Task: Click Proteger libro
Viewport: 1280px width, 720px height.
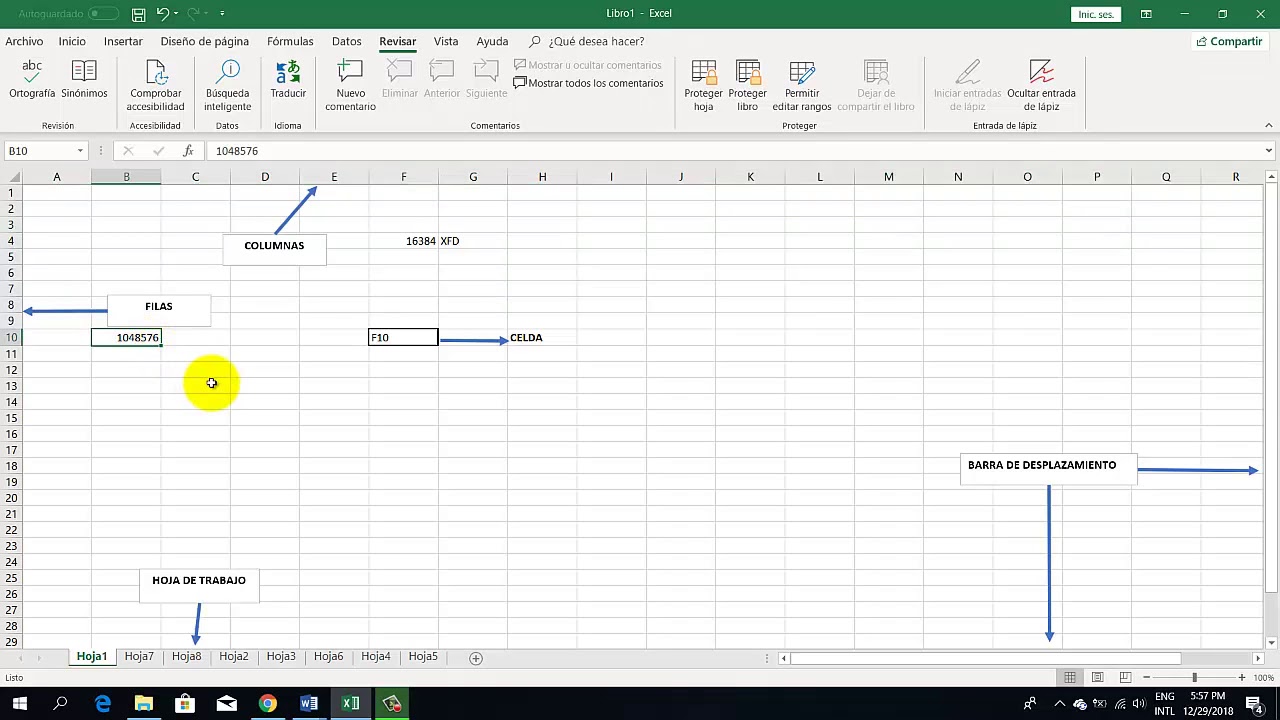Action: click(747, 85)
